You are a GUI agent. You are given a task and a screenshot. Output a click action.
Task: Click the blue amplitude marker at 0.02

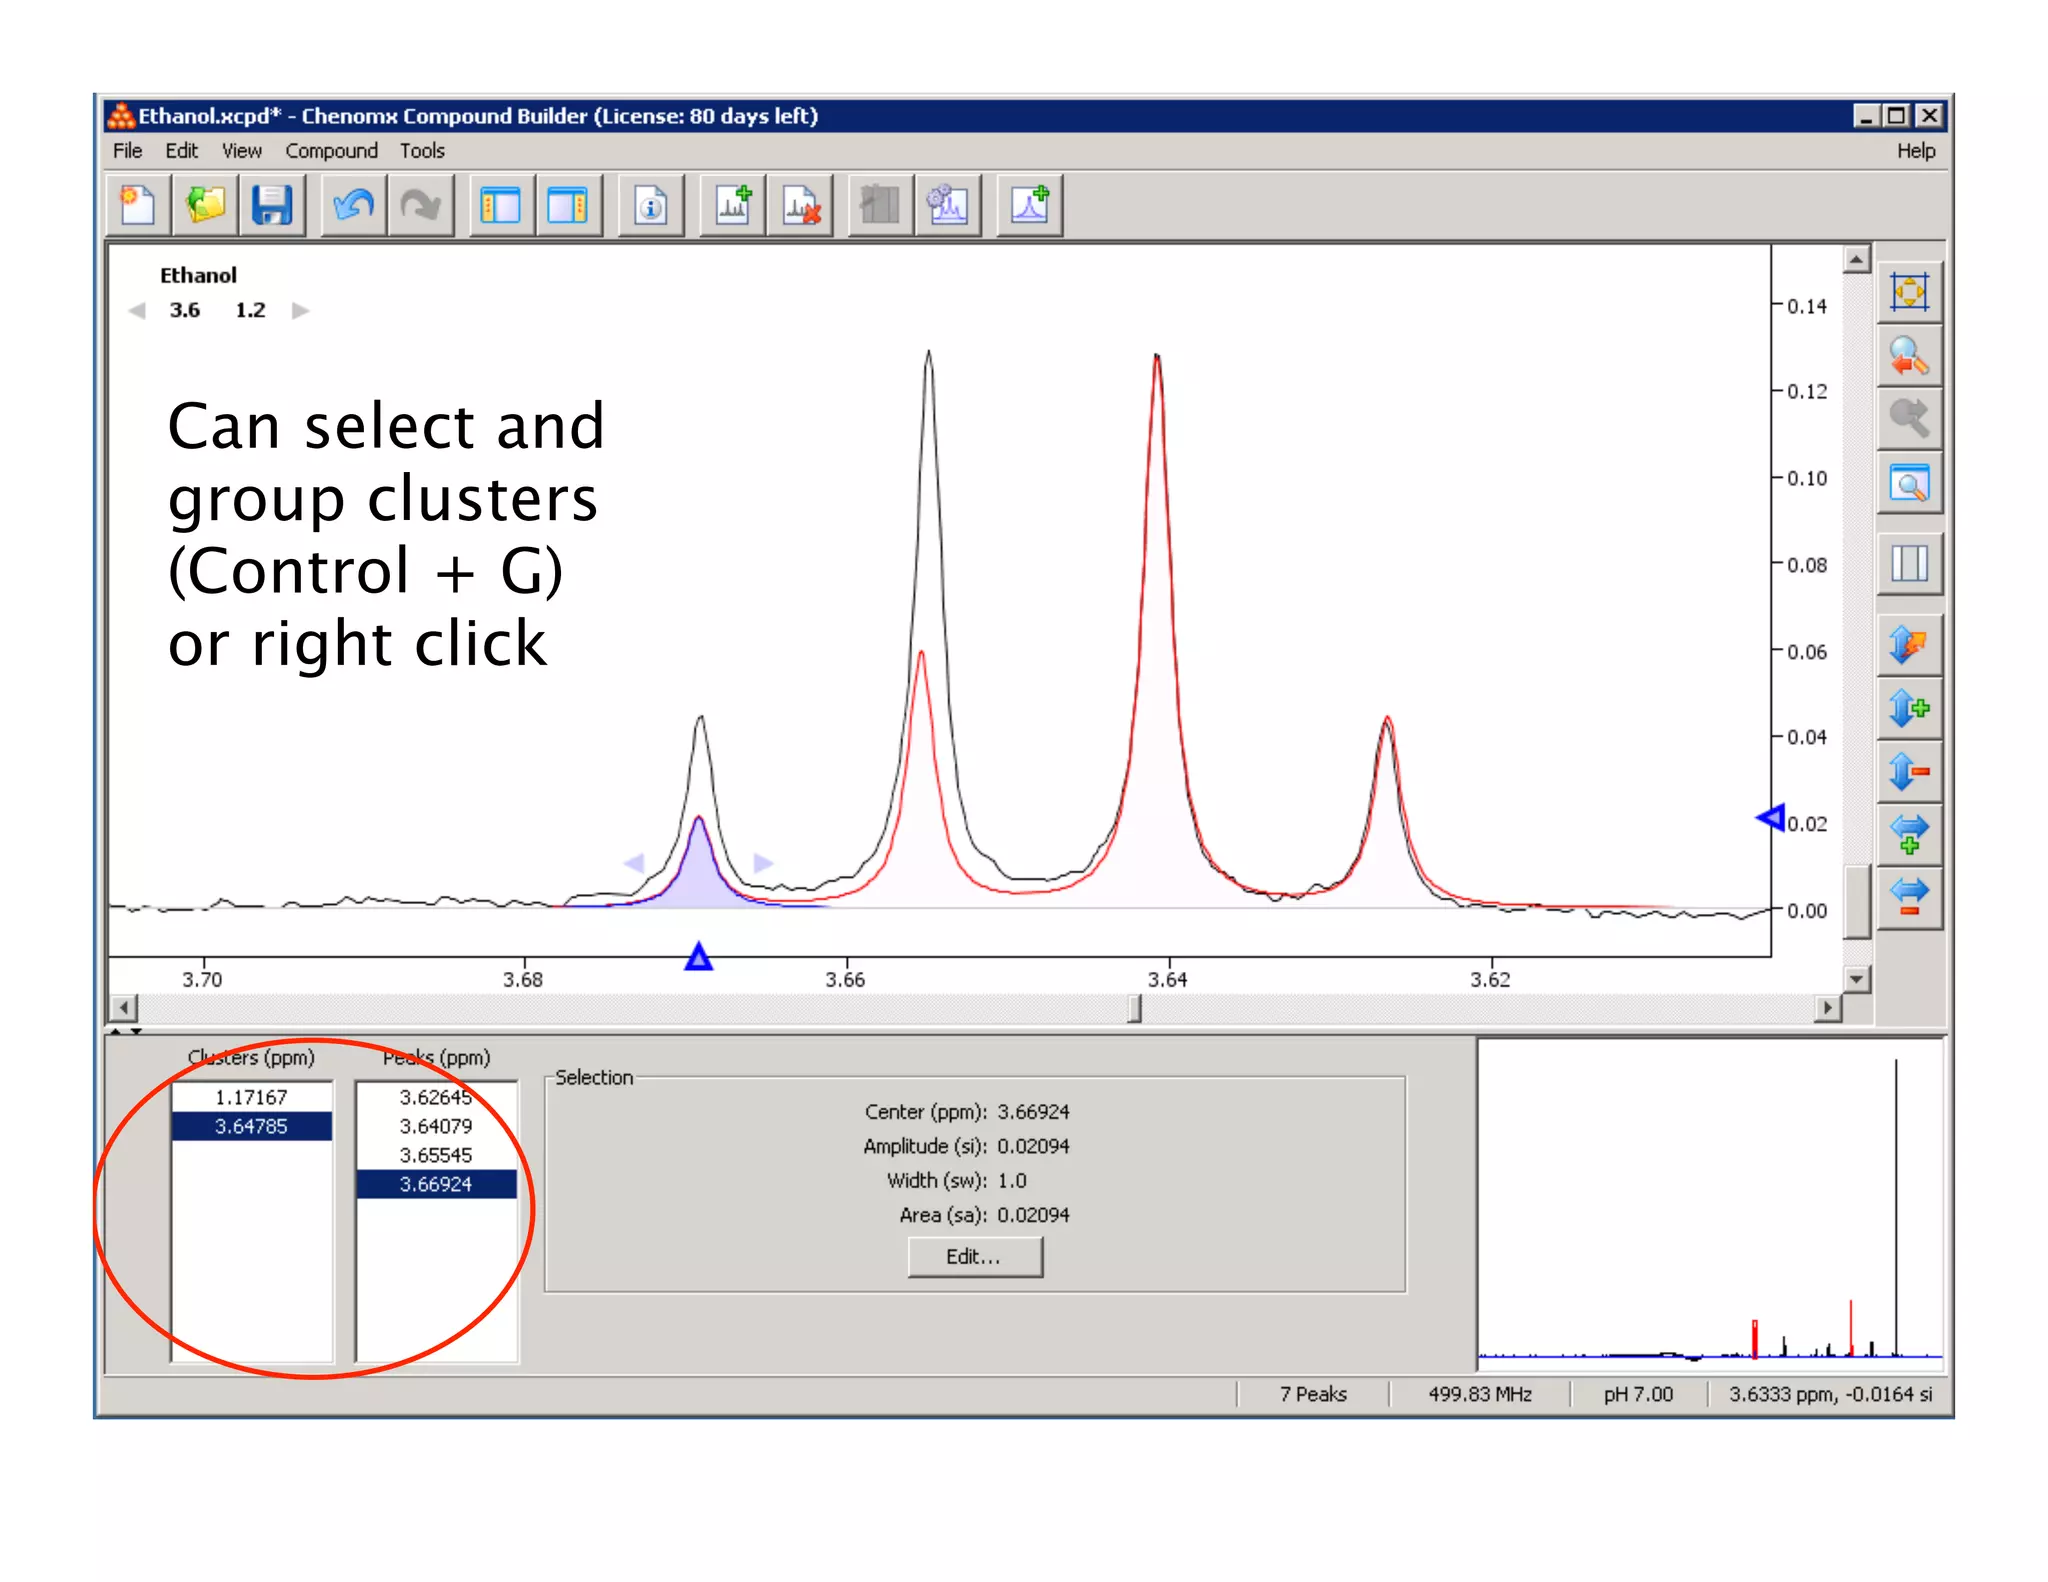pyautogui.click(x=1771, y=818)
